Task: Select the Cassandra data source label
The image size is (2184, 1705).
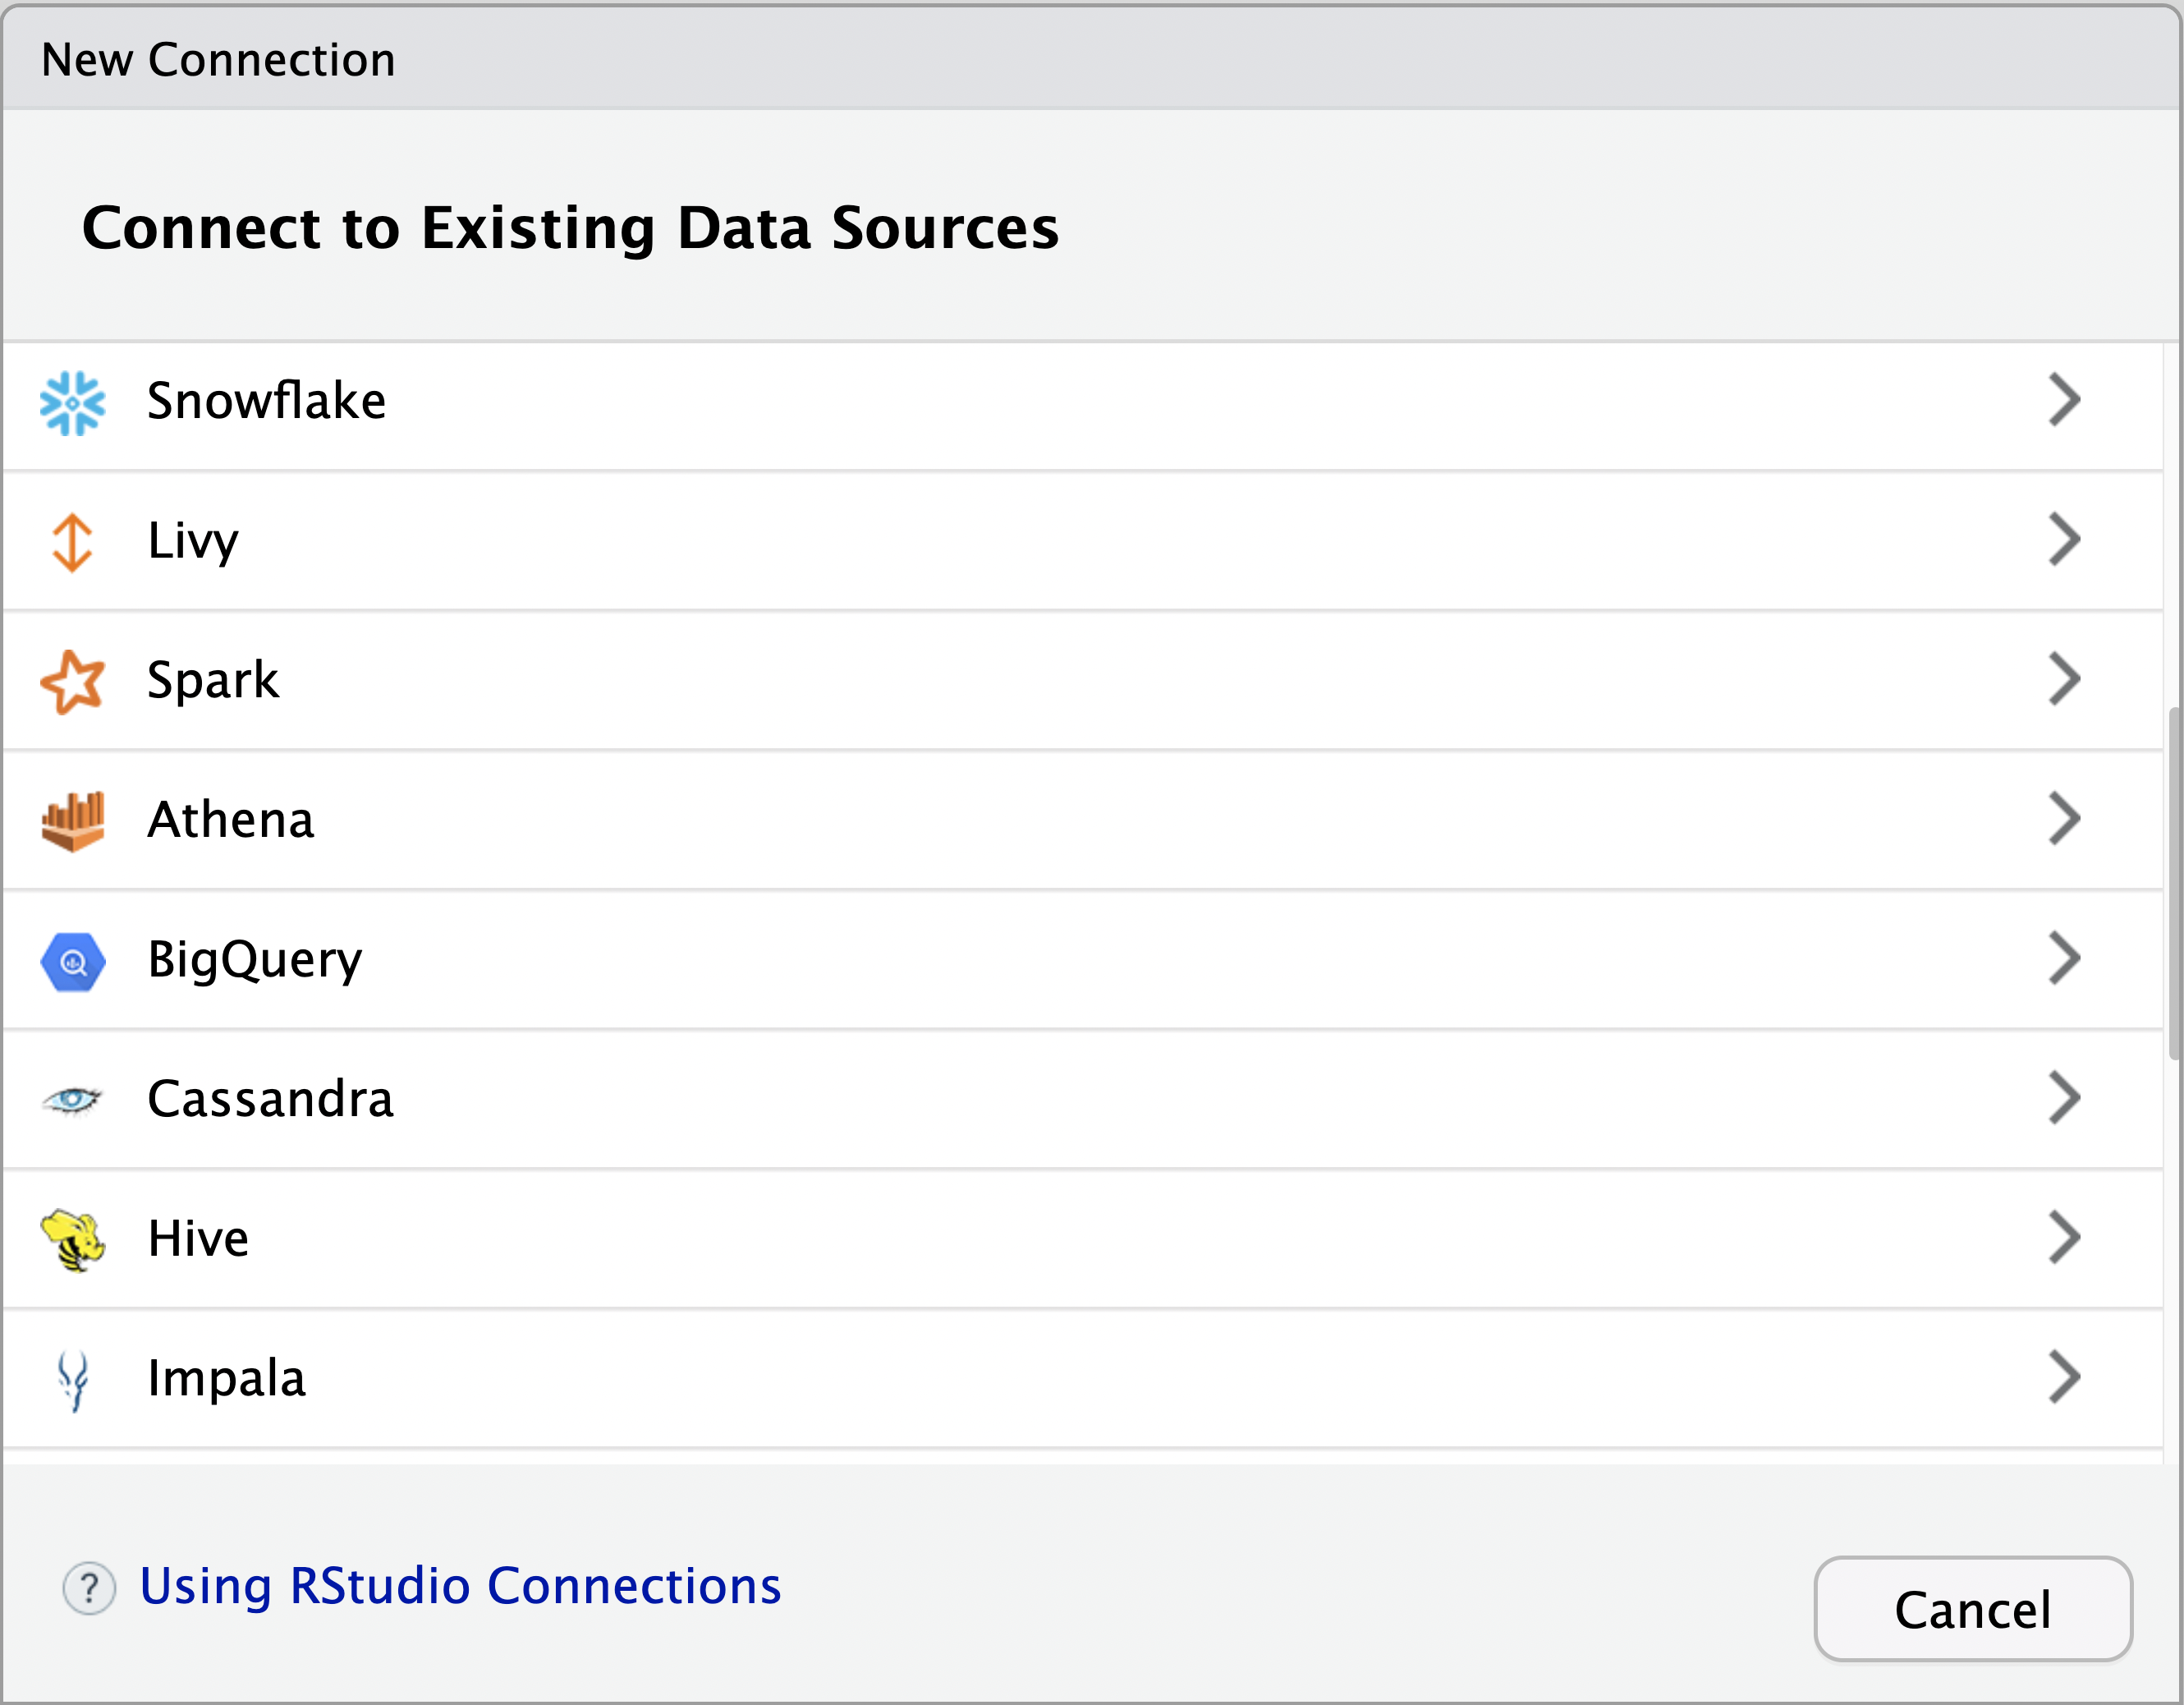Action: pos(270,1098)
